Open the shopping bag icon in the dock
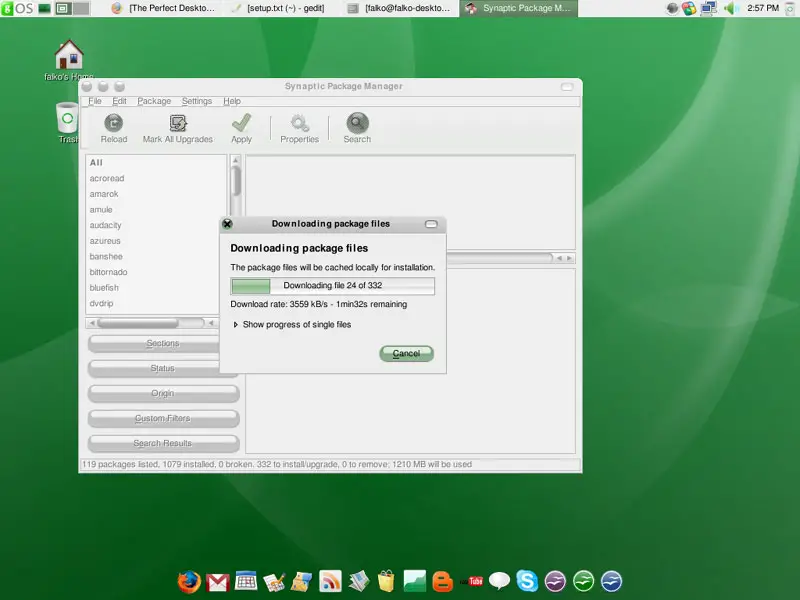The height and width of the screenshot is (600, 800). (386, 581)
